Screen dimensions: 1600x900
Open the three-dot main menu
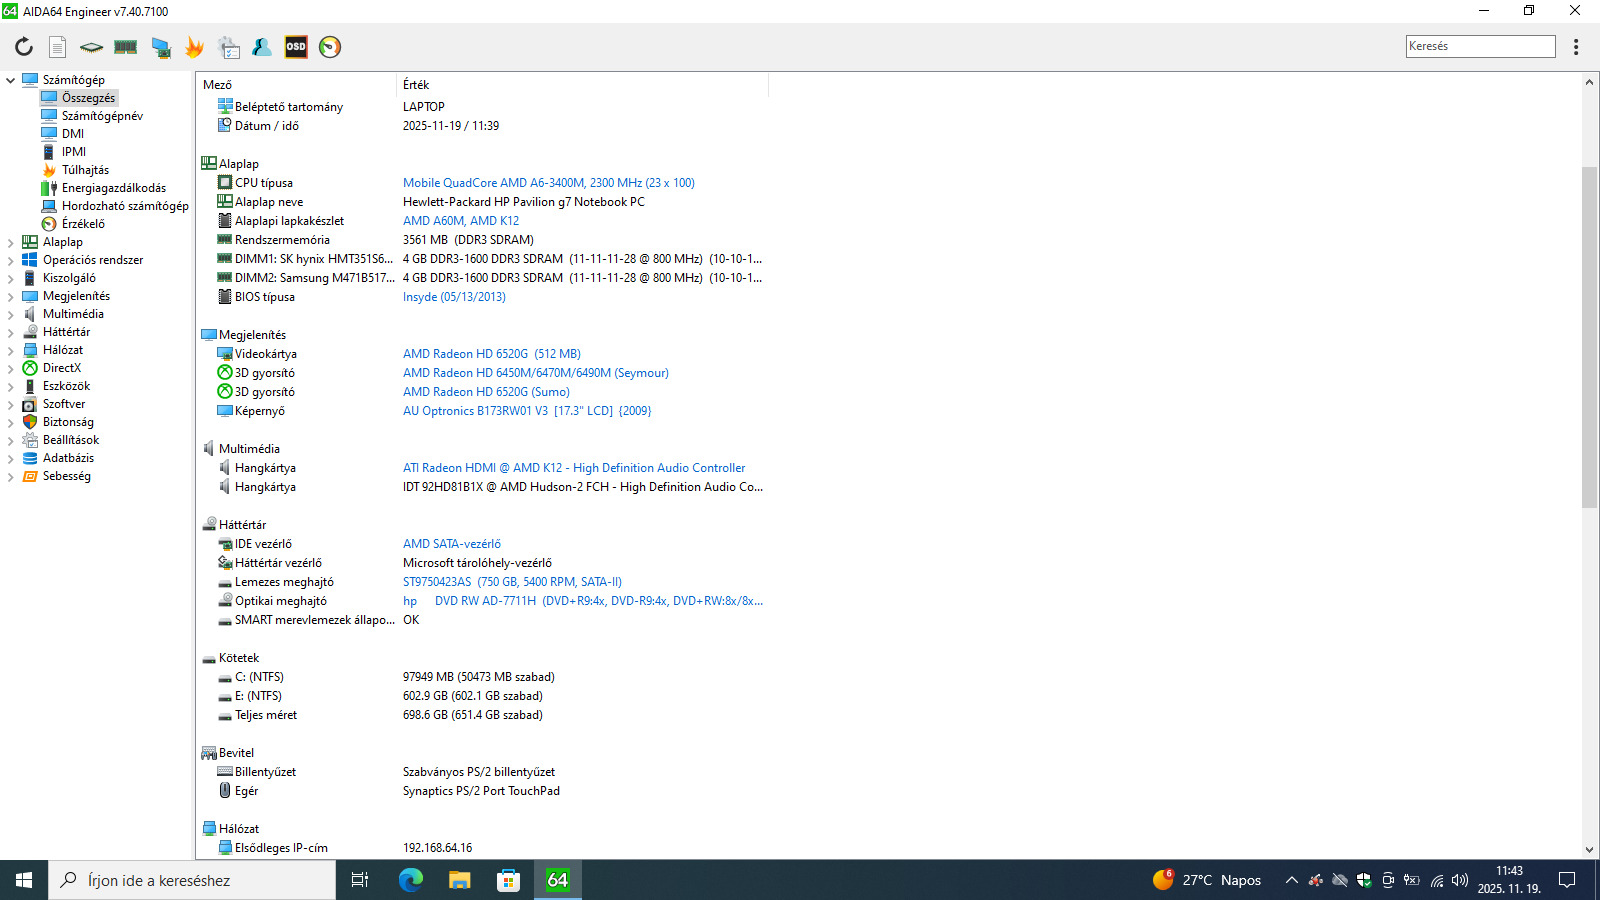pyautogui.click(x=1576, y=47)
